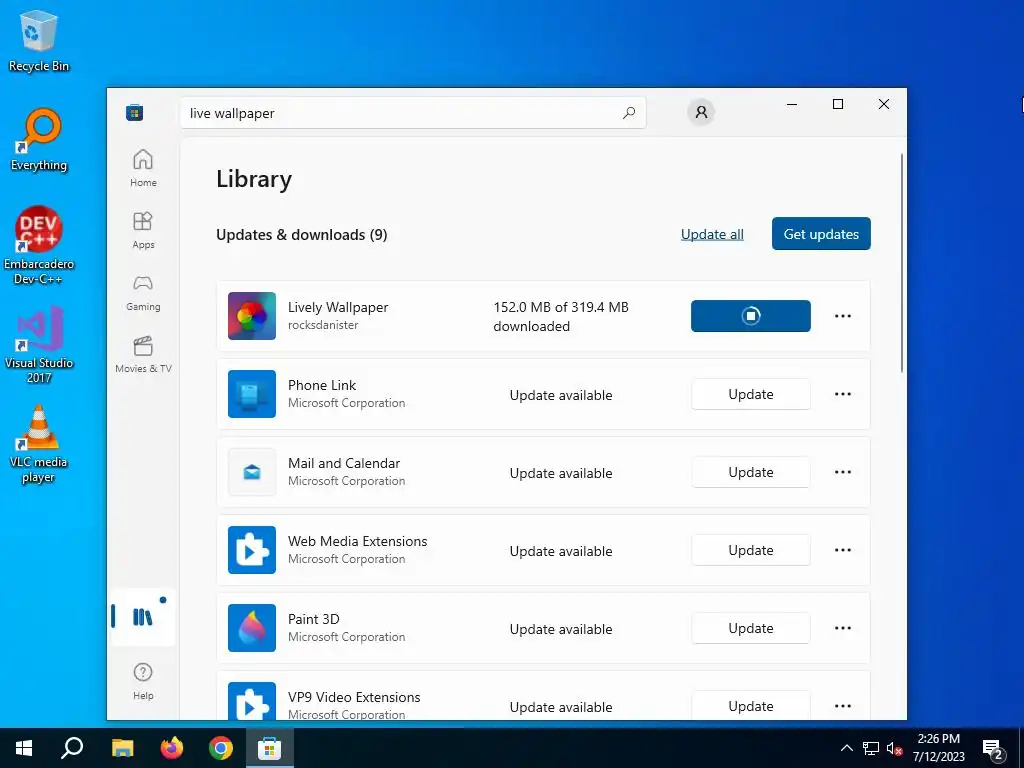Click the live wallpaper search field
This screenshot has width=1024, height=768.
tap(413, 113)
